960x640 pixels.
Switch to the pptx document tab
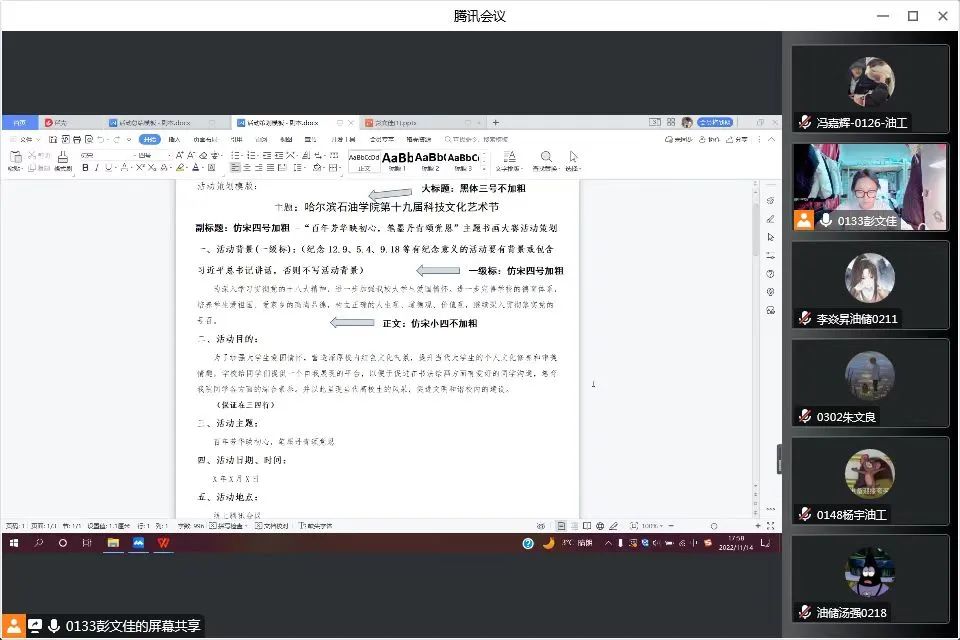pyautogui.click(x=391, y=122)
